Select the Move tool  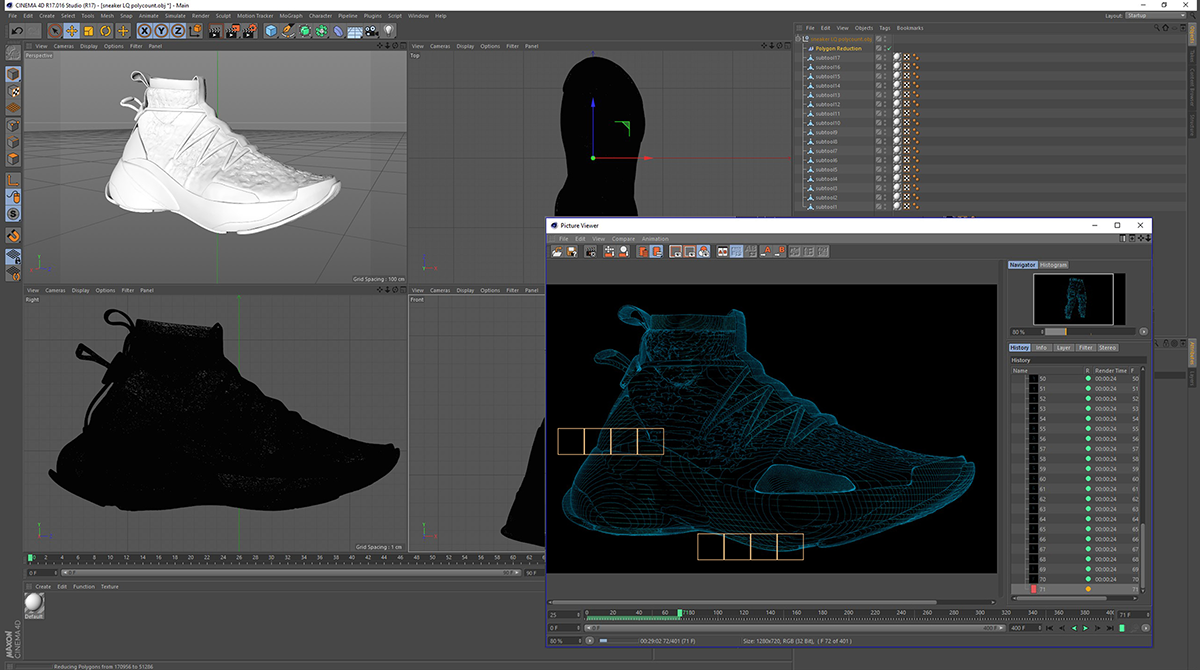point(73,31)
